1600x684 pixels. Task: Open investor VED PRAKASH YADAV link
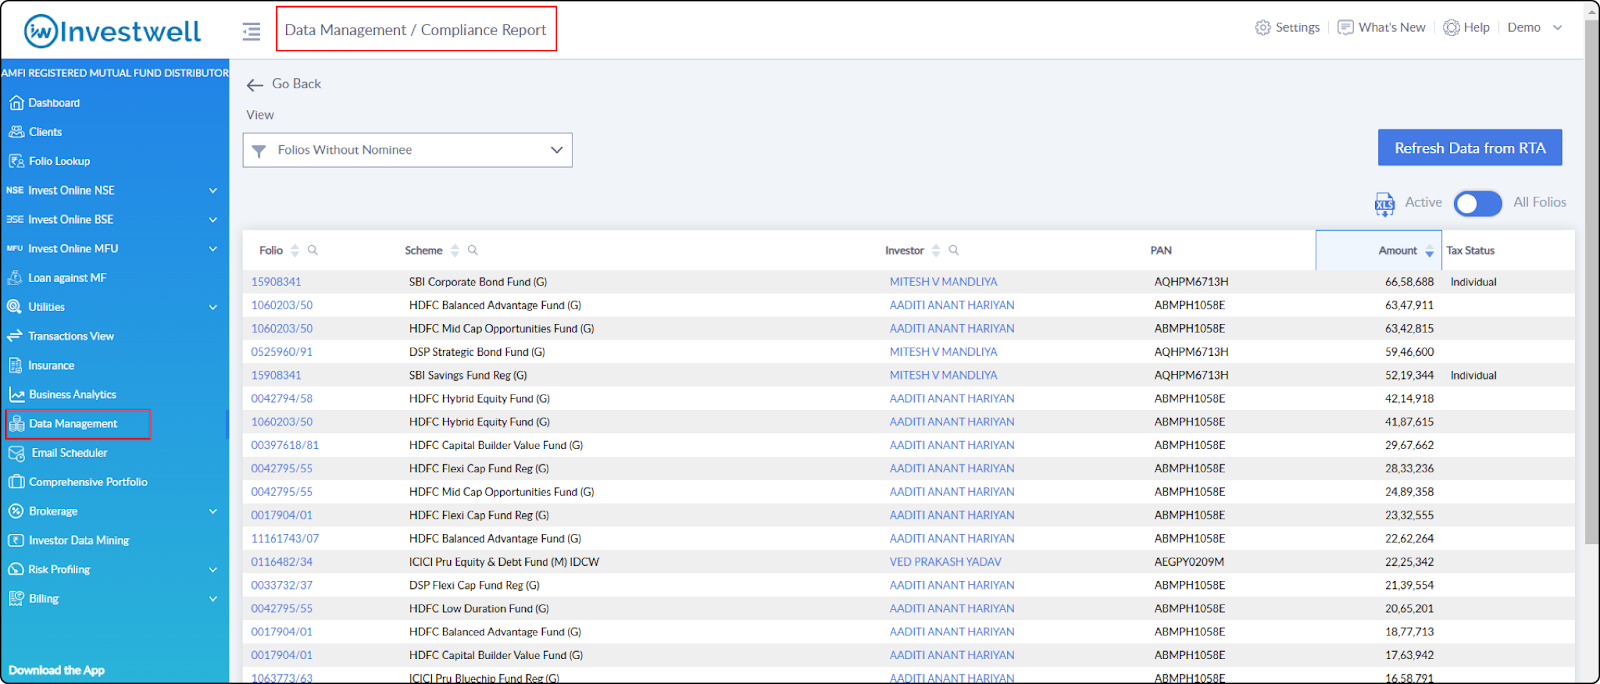click(x=945, y=562)
